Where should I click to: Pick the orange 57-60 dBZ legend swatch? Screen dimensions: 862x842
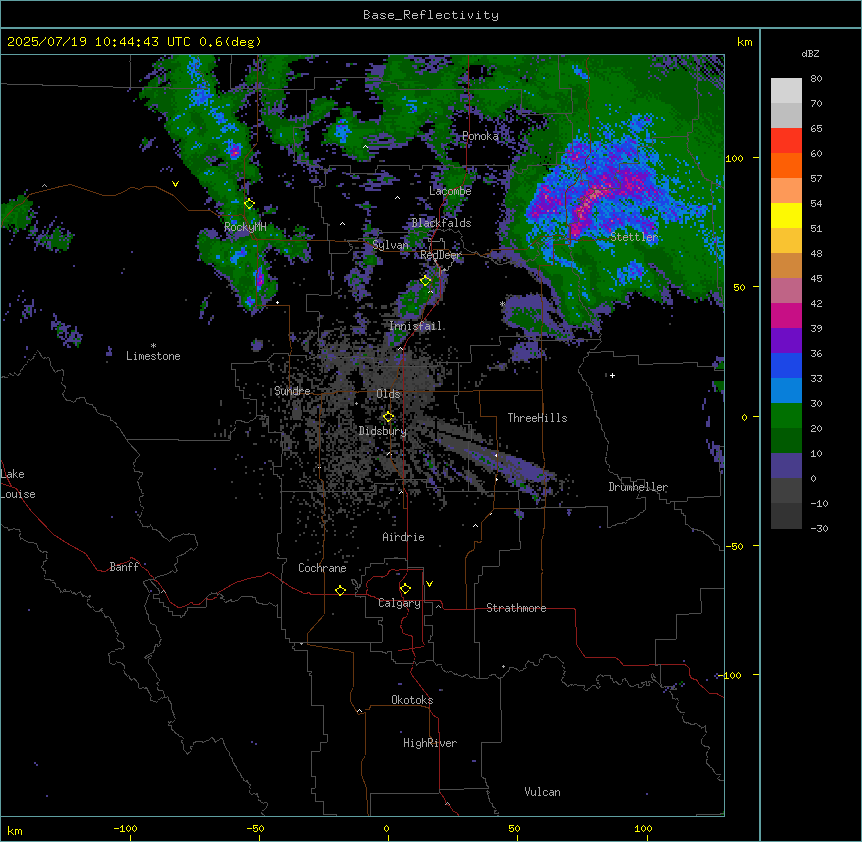[x=786, y=166]
